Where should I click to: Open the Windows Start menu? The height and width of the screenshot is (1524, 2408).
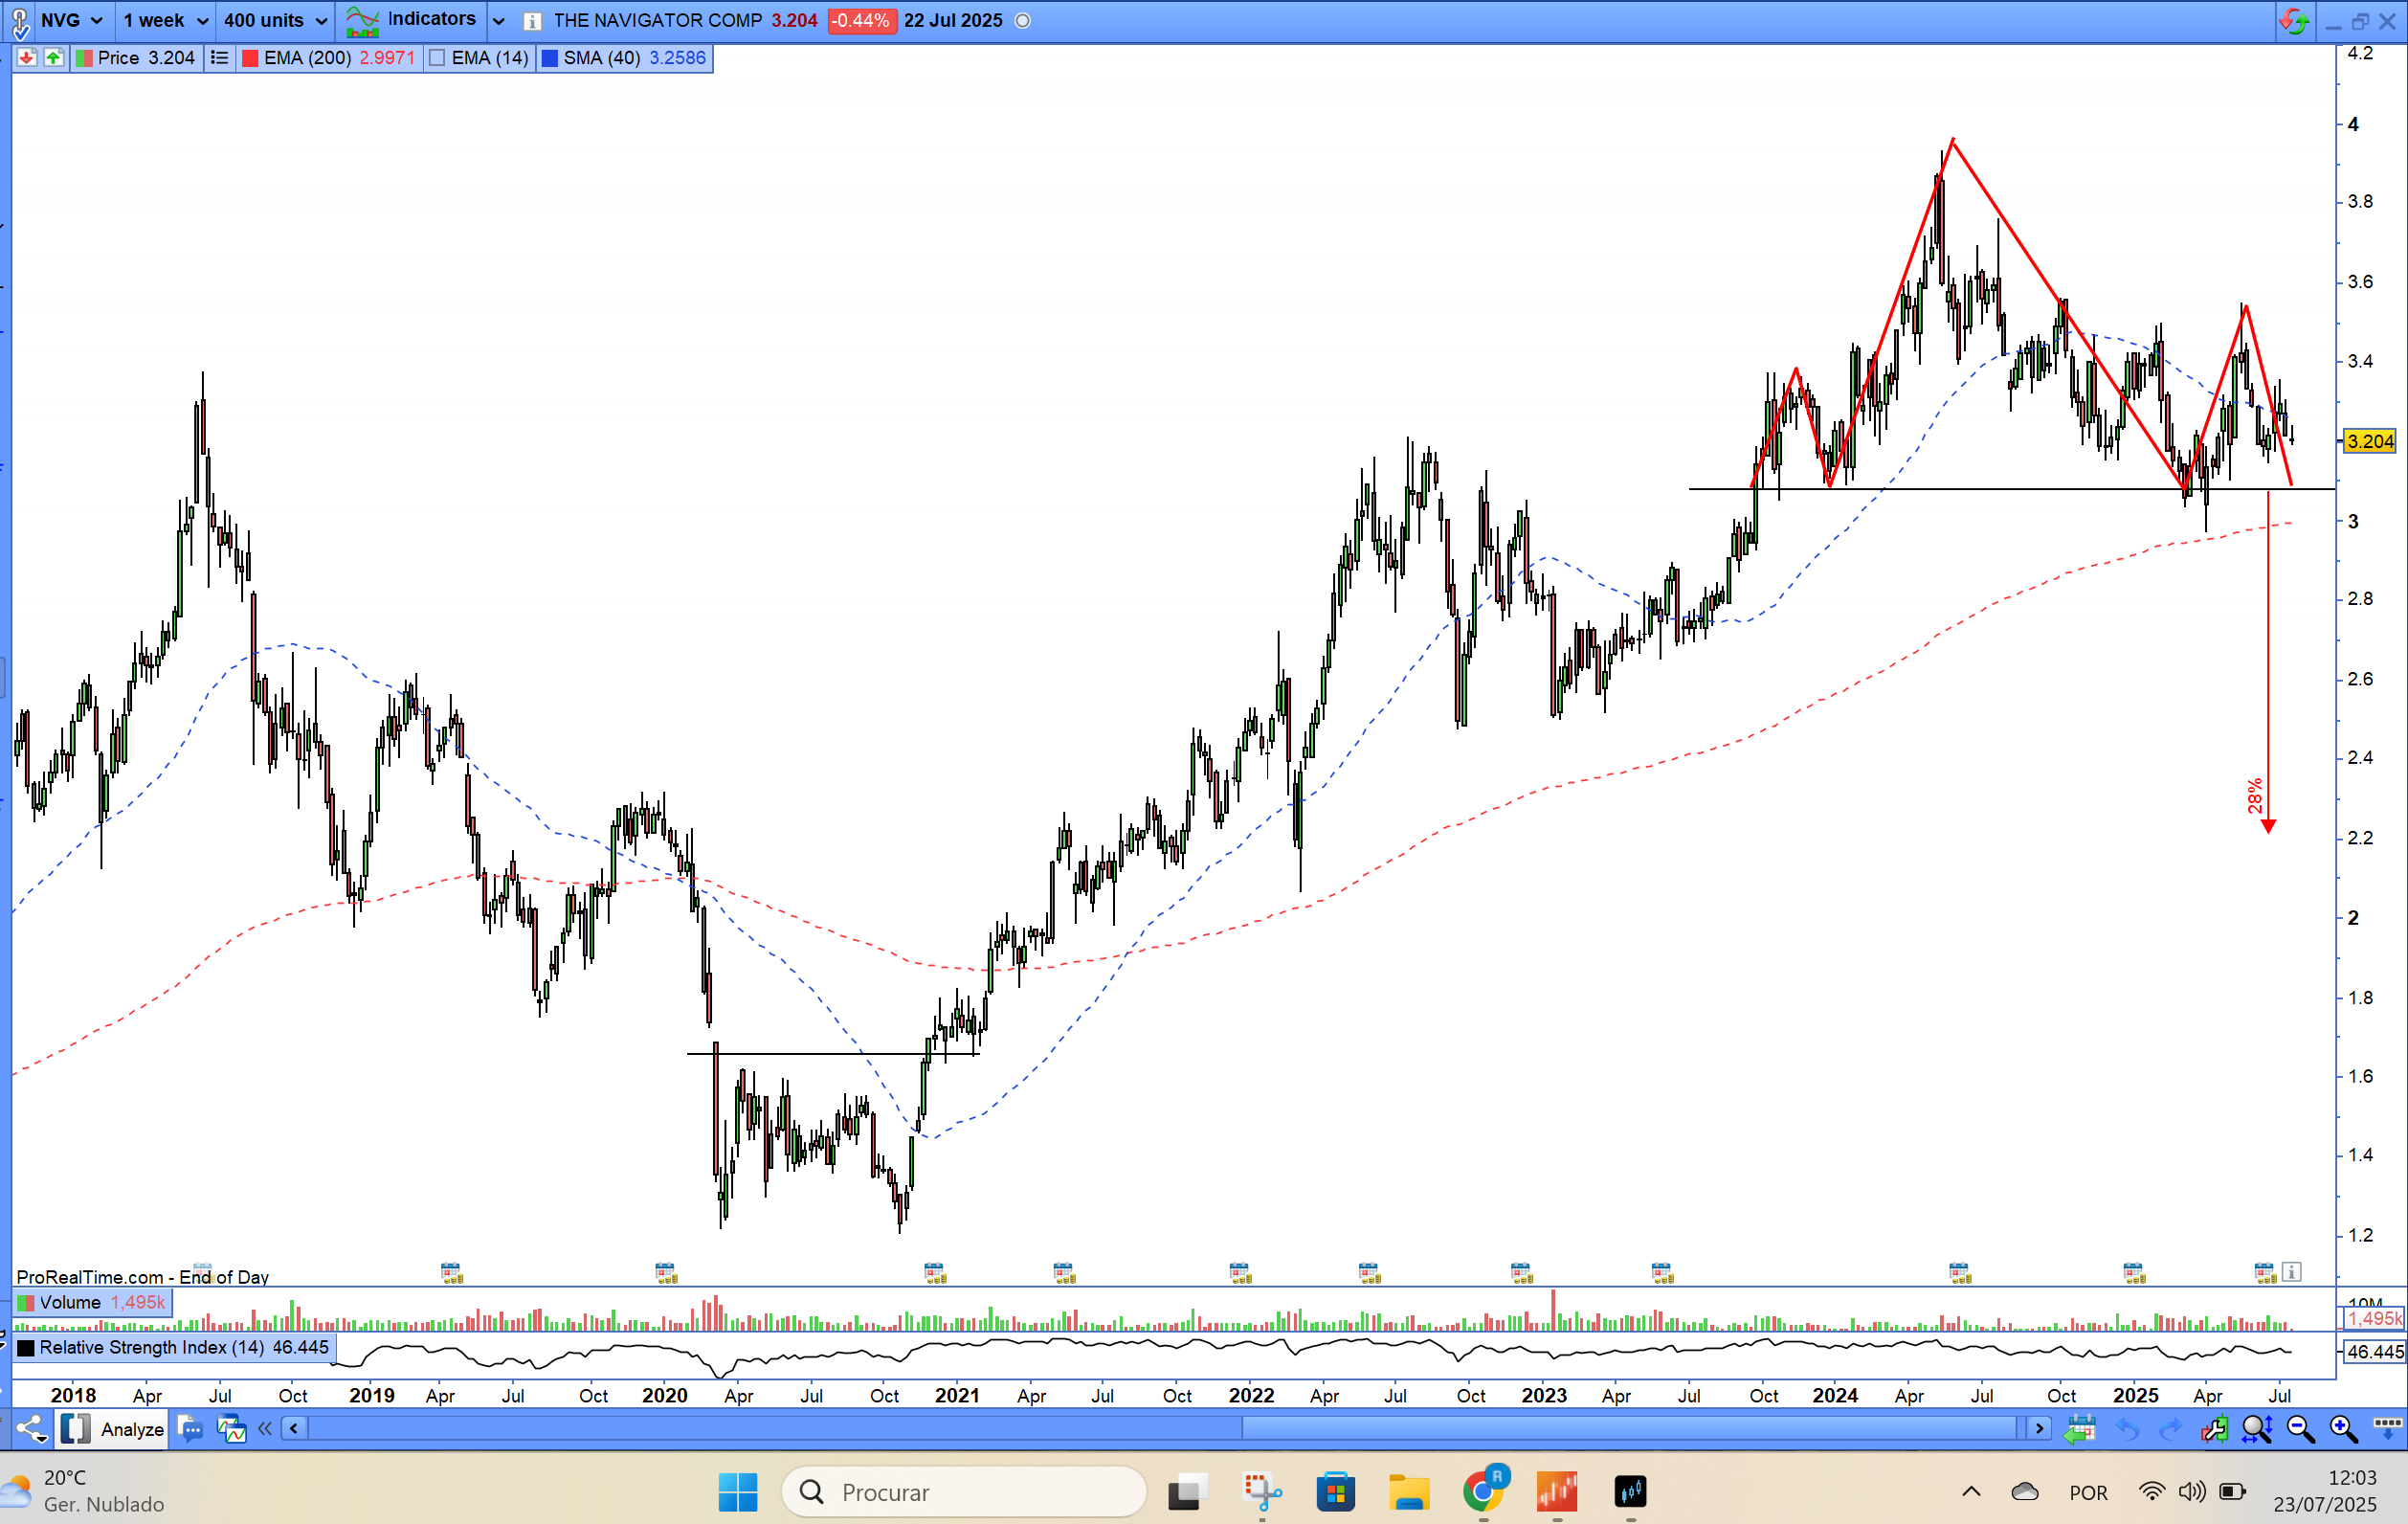tap(738, 1492)
